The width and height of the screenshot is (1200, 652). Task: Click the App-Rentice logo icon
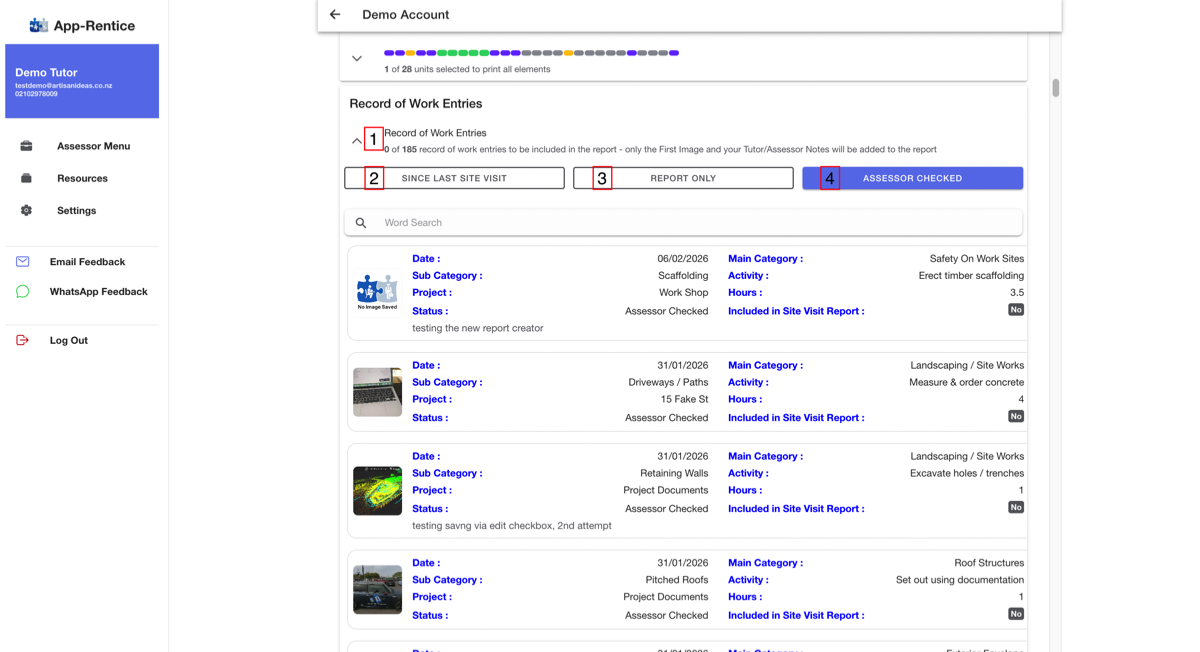(38, 25)
